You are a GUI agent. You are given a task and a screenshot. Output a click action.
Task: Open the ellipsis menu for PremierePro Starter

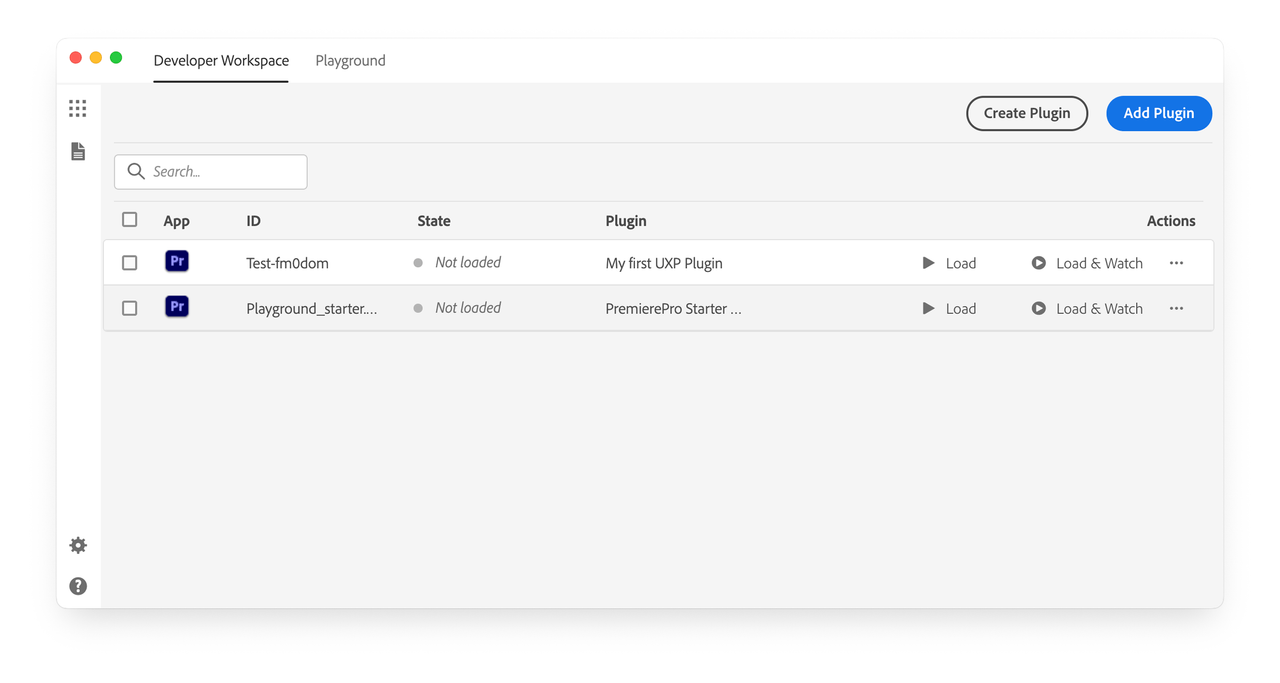1176,308
